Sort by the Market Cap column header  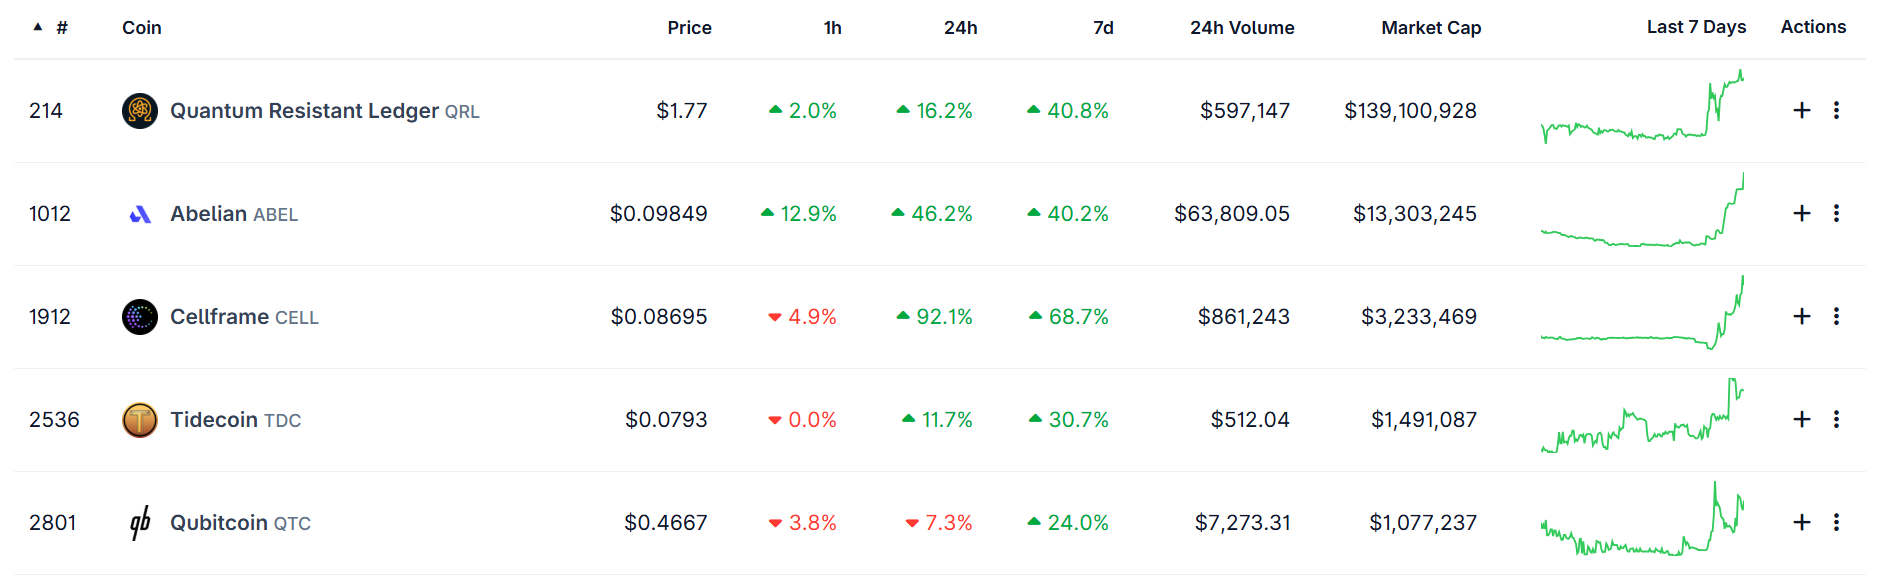click(x=1430, y=28)
